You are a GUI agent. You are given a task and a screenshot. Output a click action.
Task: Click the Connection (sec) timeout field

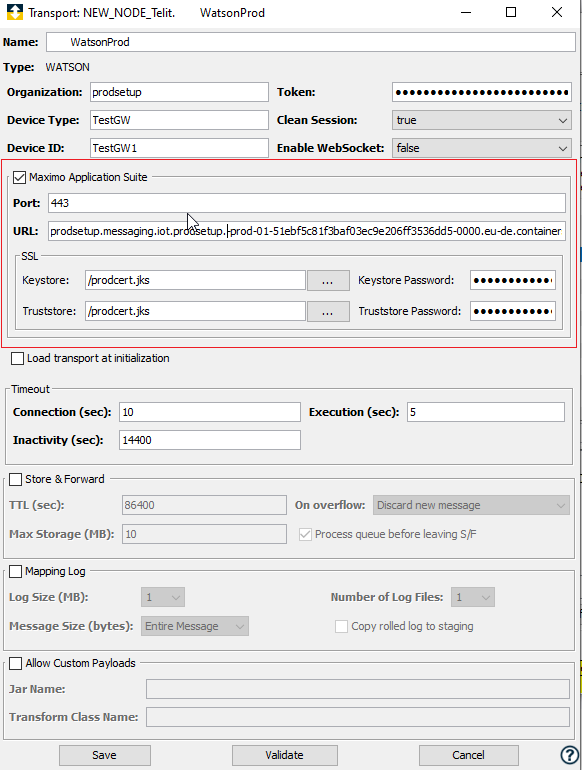[210, 412]
